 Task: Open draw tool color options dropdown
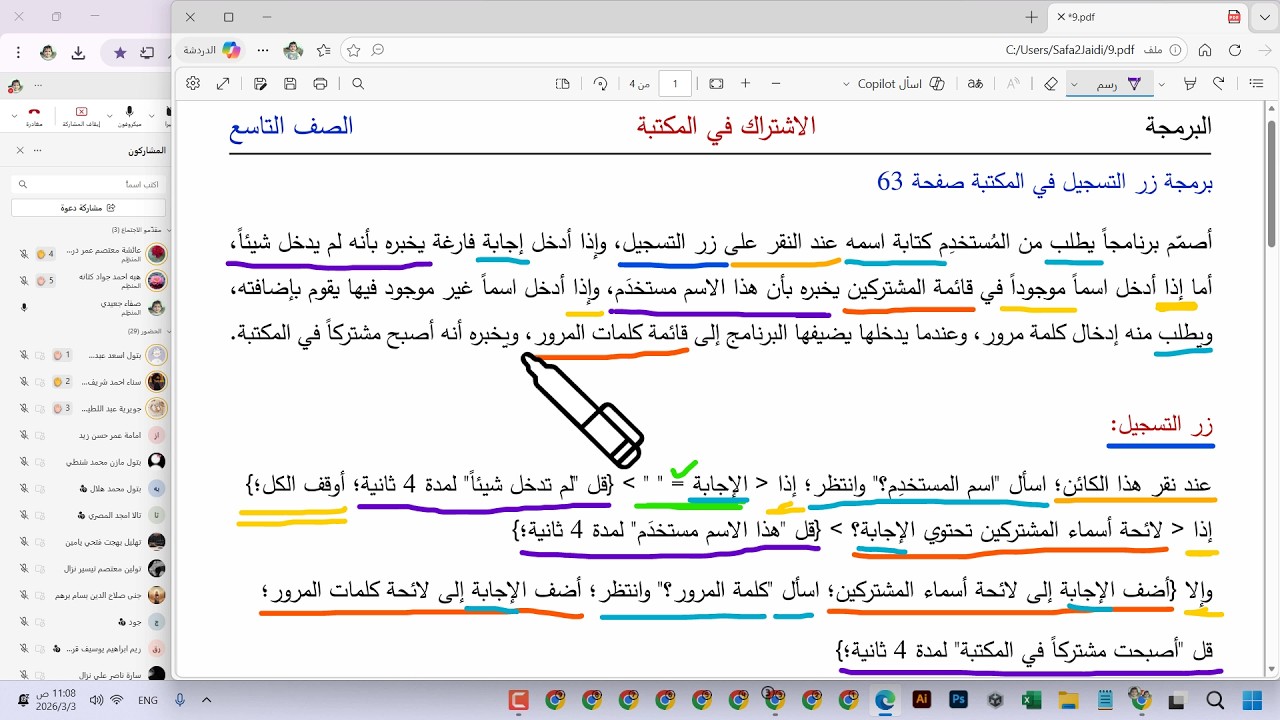pos(1074,84)
